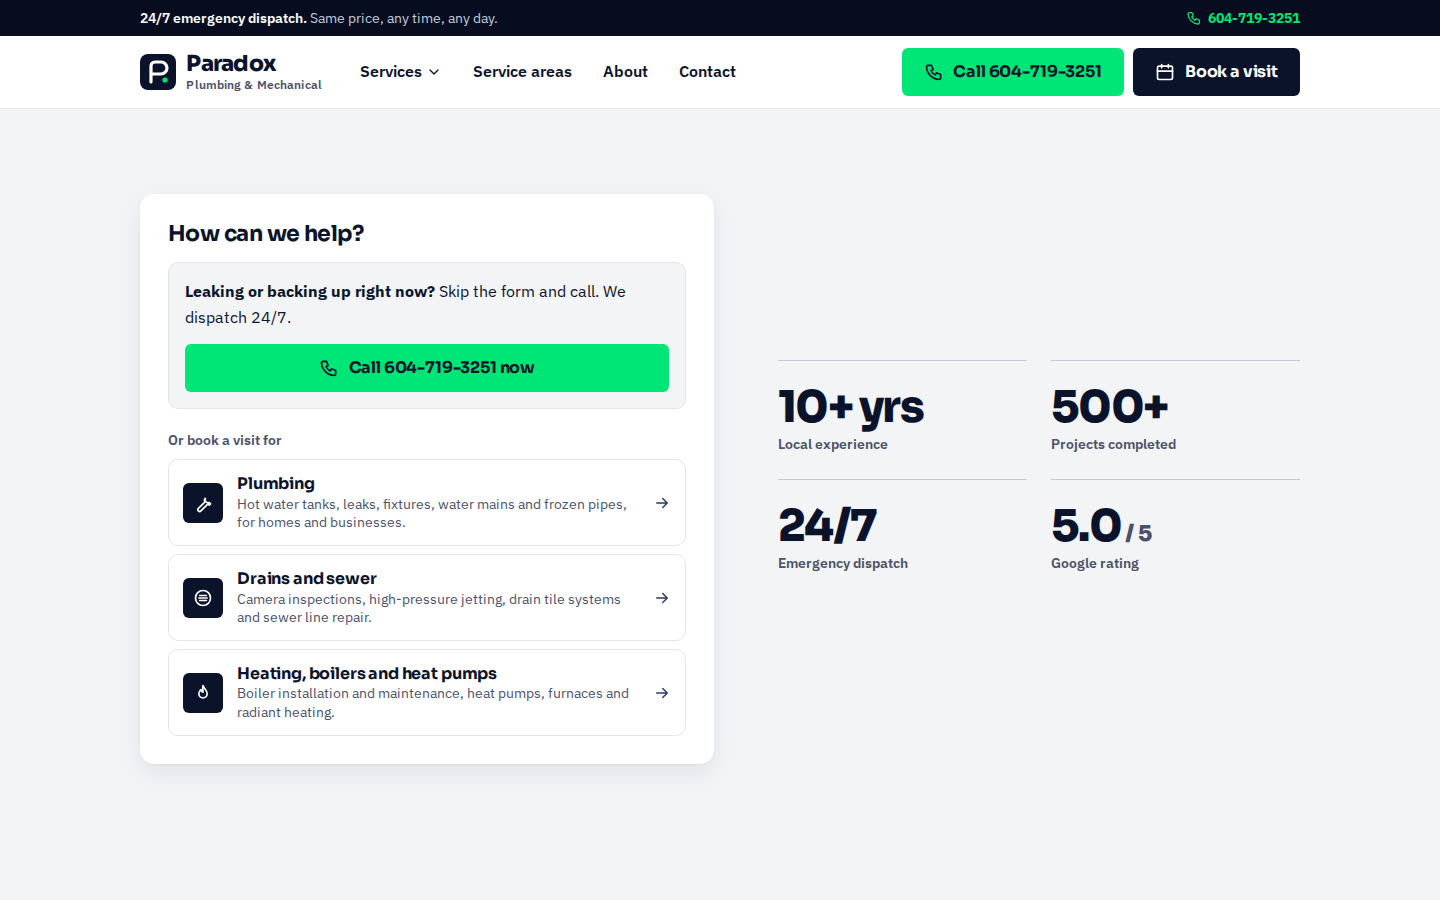
Task: Click 'Leaking or backing up right now?' text
Action: 310,291
